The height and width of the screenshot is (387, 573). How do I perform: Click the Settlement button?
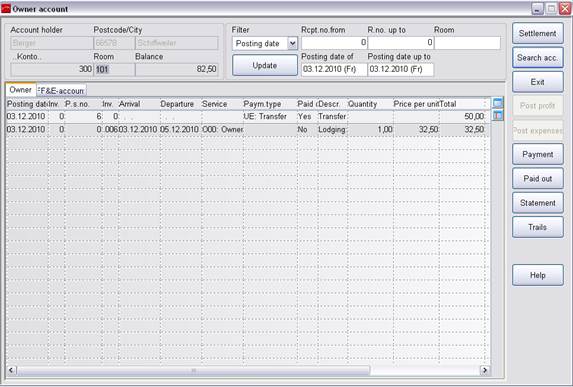538,33
